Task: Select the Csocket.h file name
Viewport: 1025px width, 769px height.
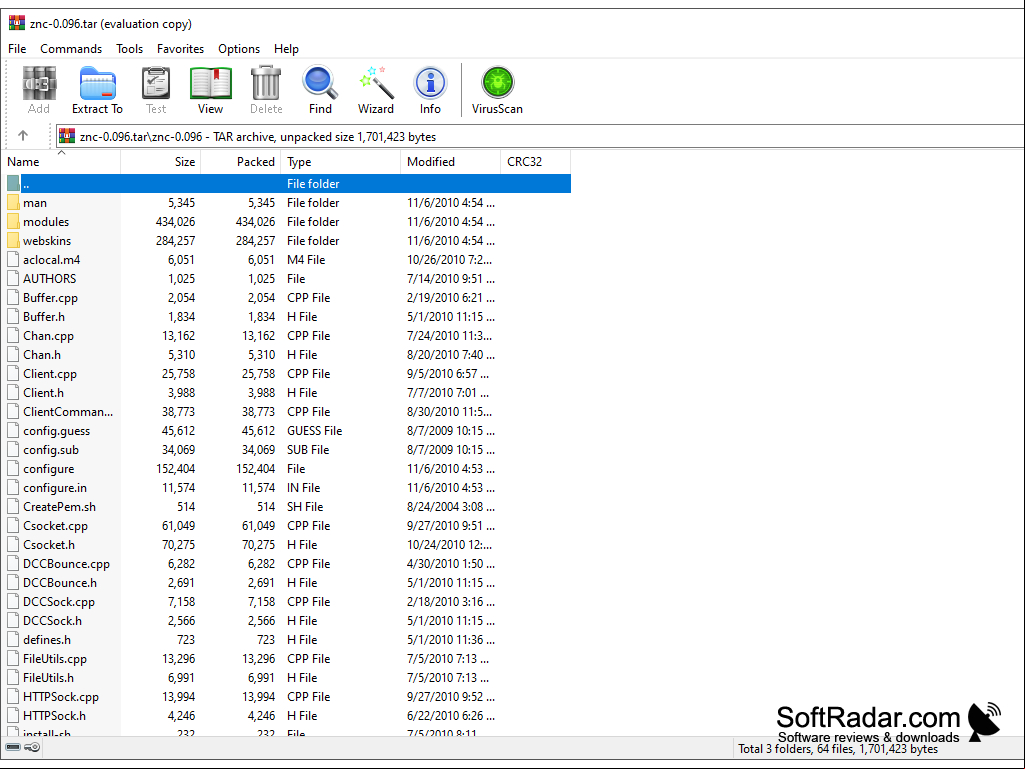Action: pos(49,545)
